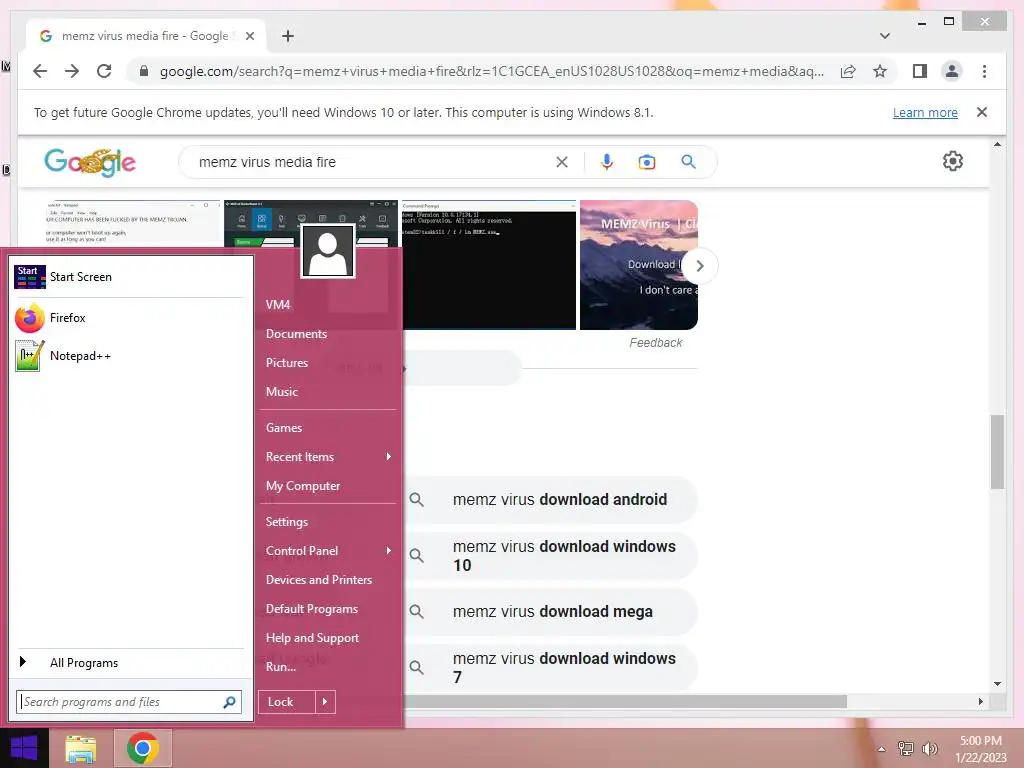1024x768 pixels.
Task: Click Chrome icon in taskbar
Action: pos(143,748)
